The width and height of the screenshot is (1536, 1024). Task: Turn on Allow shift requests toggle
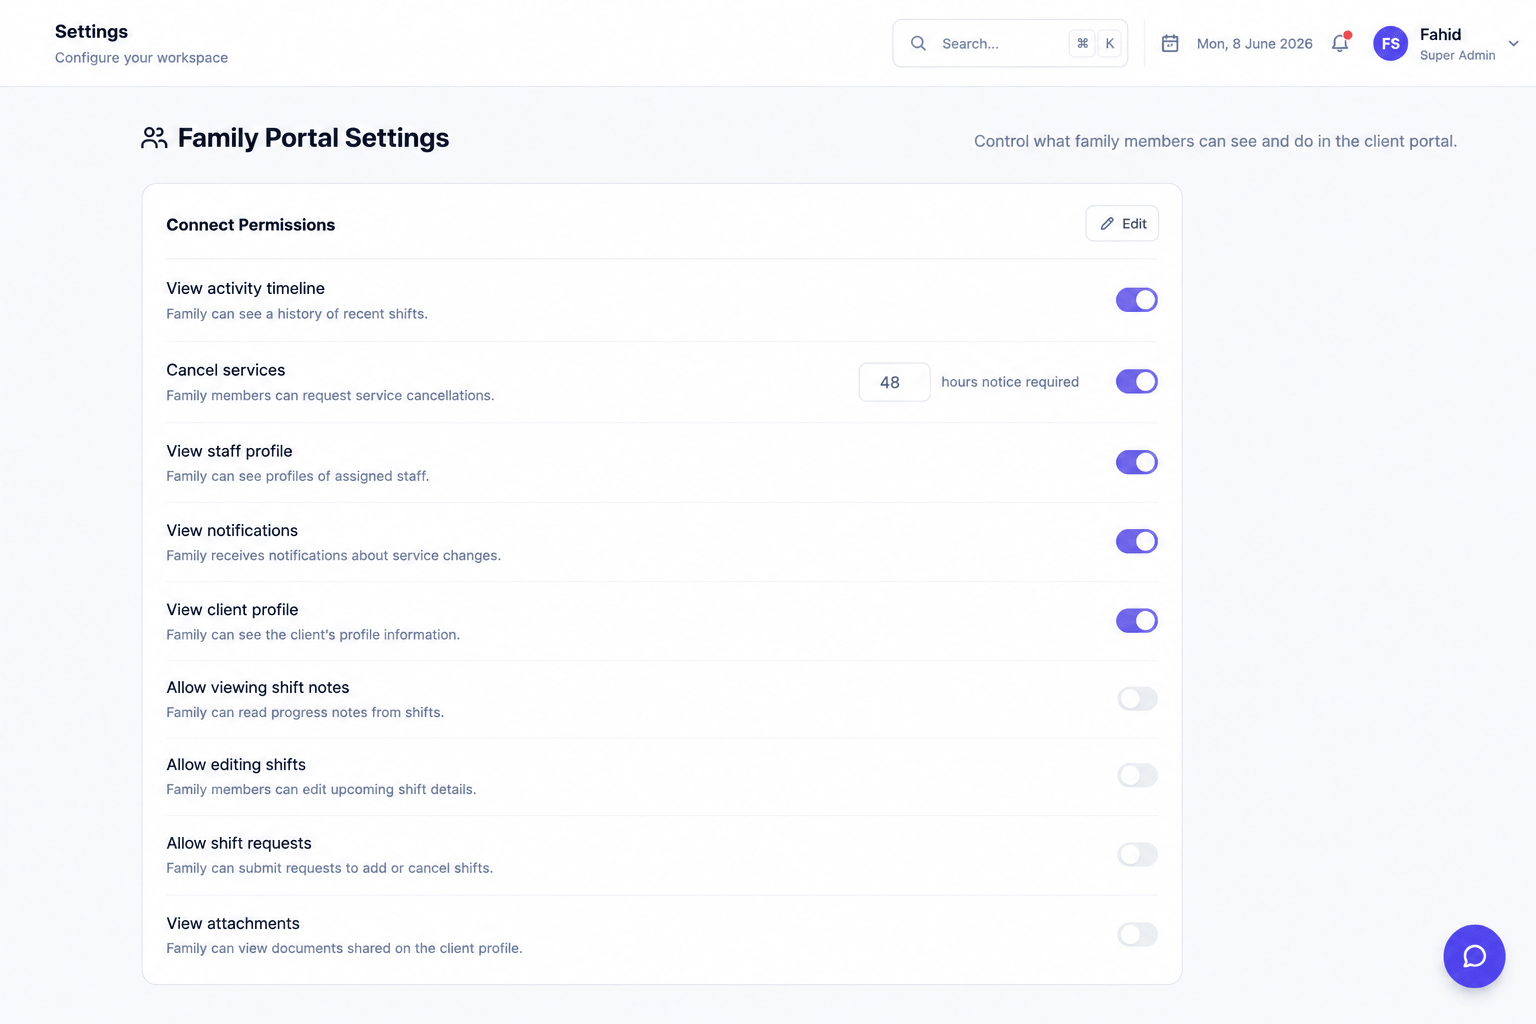(1137, 854)
